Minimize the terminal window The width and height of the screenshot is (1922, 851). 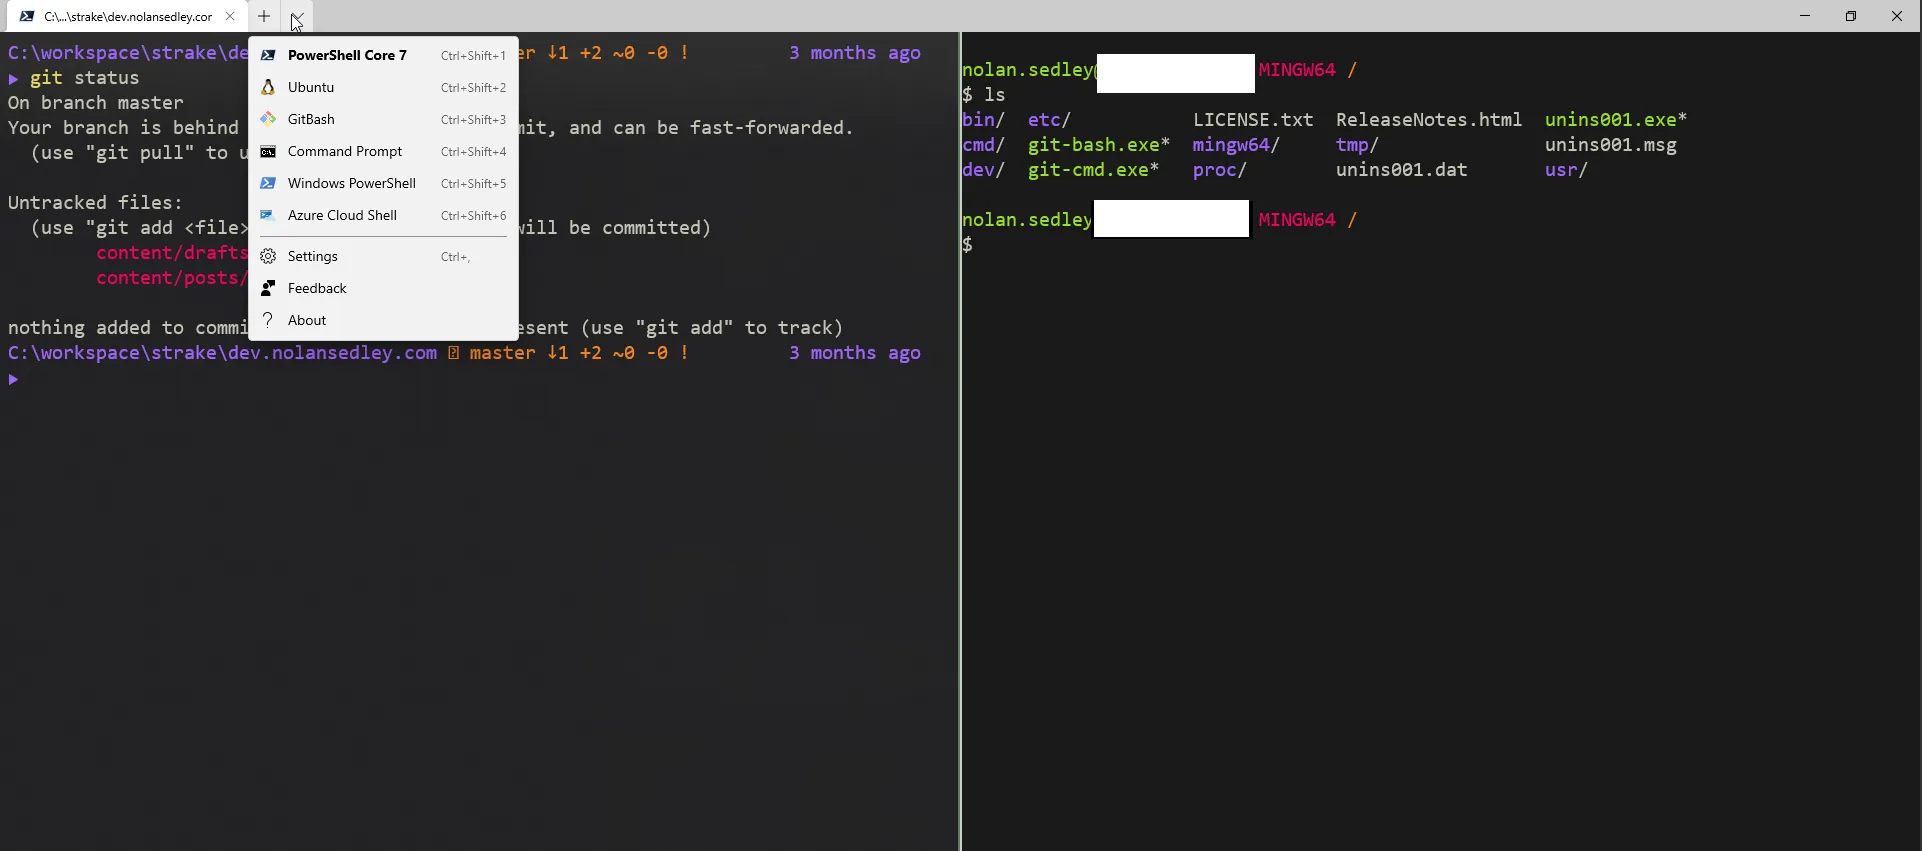pos(1805,16)
